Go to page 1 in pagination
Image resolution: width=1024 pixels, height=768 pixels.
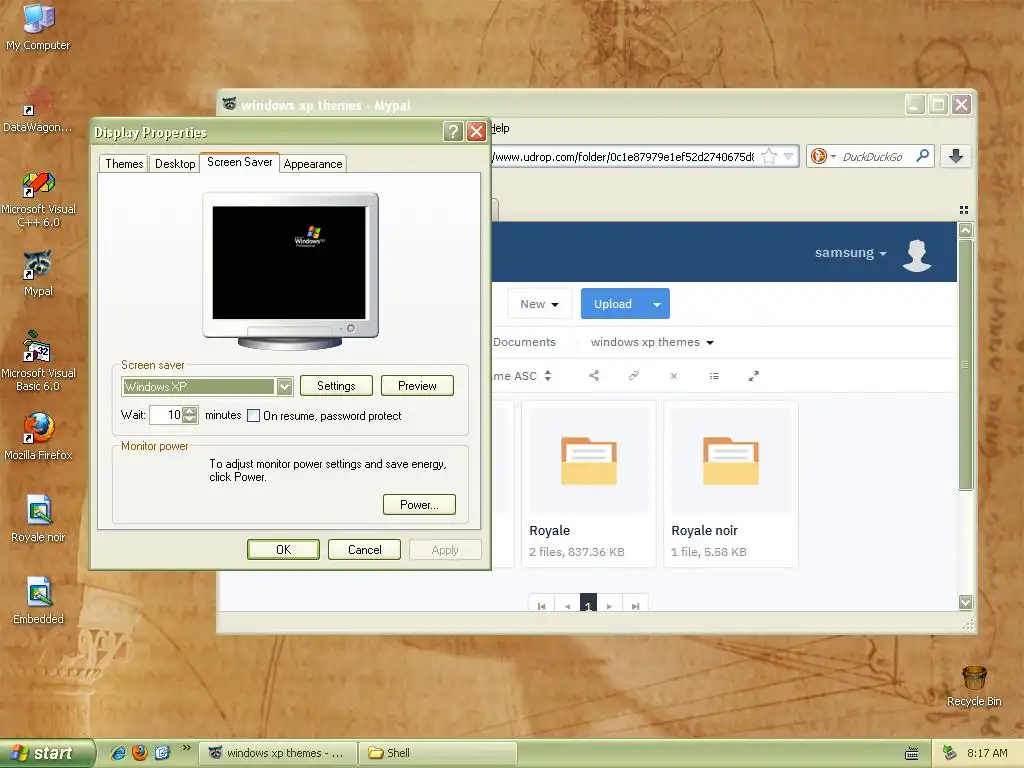click(x=588, y=603)
